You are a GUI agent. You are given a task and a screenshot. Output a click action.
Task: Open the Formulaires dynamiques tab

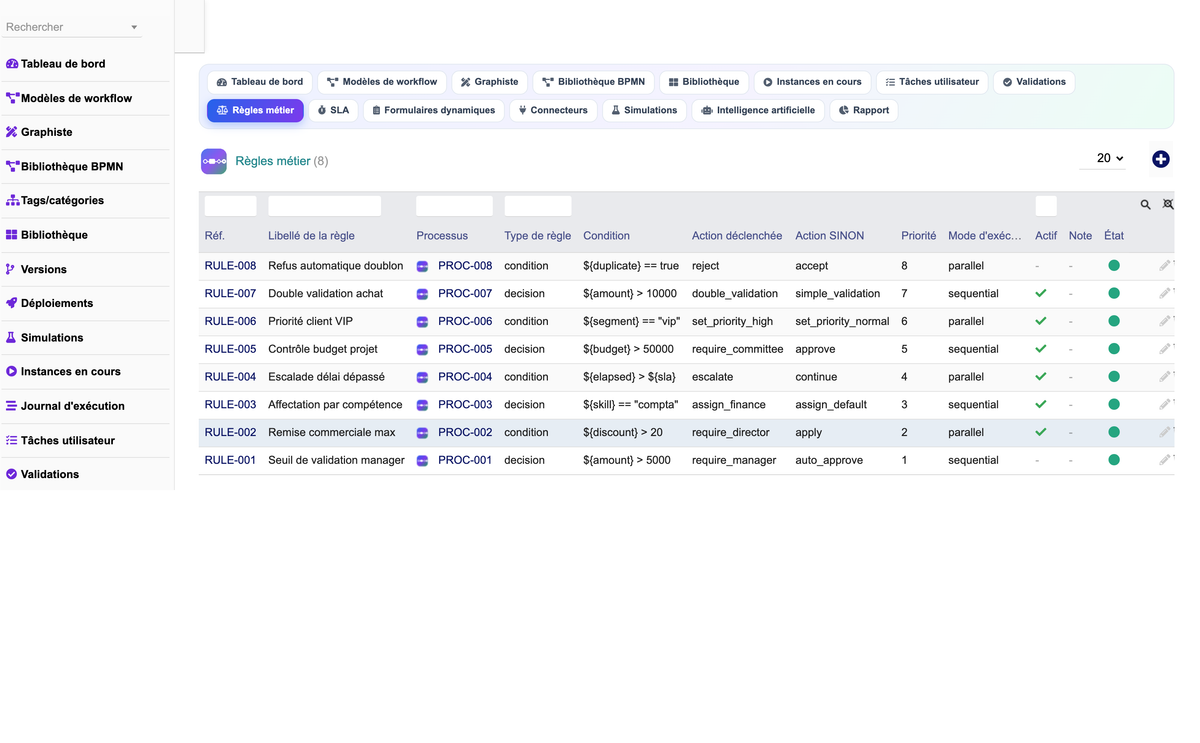pos(433,110)
